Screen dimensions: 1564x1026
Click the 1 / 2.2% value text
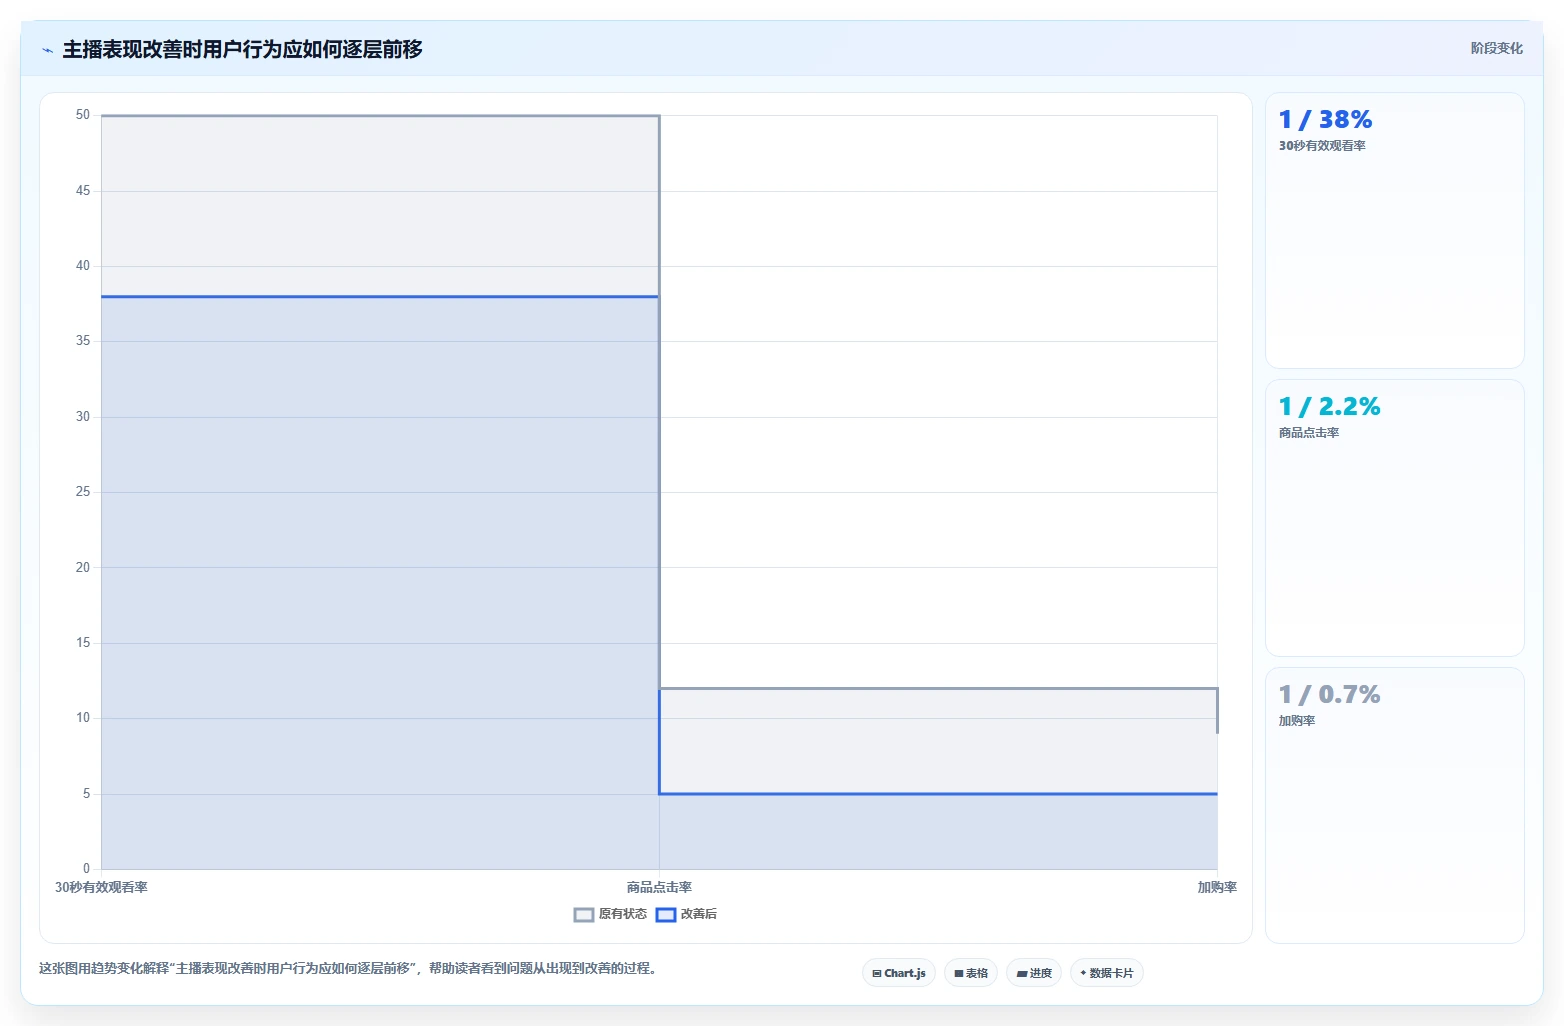point(1329,407)
